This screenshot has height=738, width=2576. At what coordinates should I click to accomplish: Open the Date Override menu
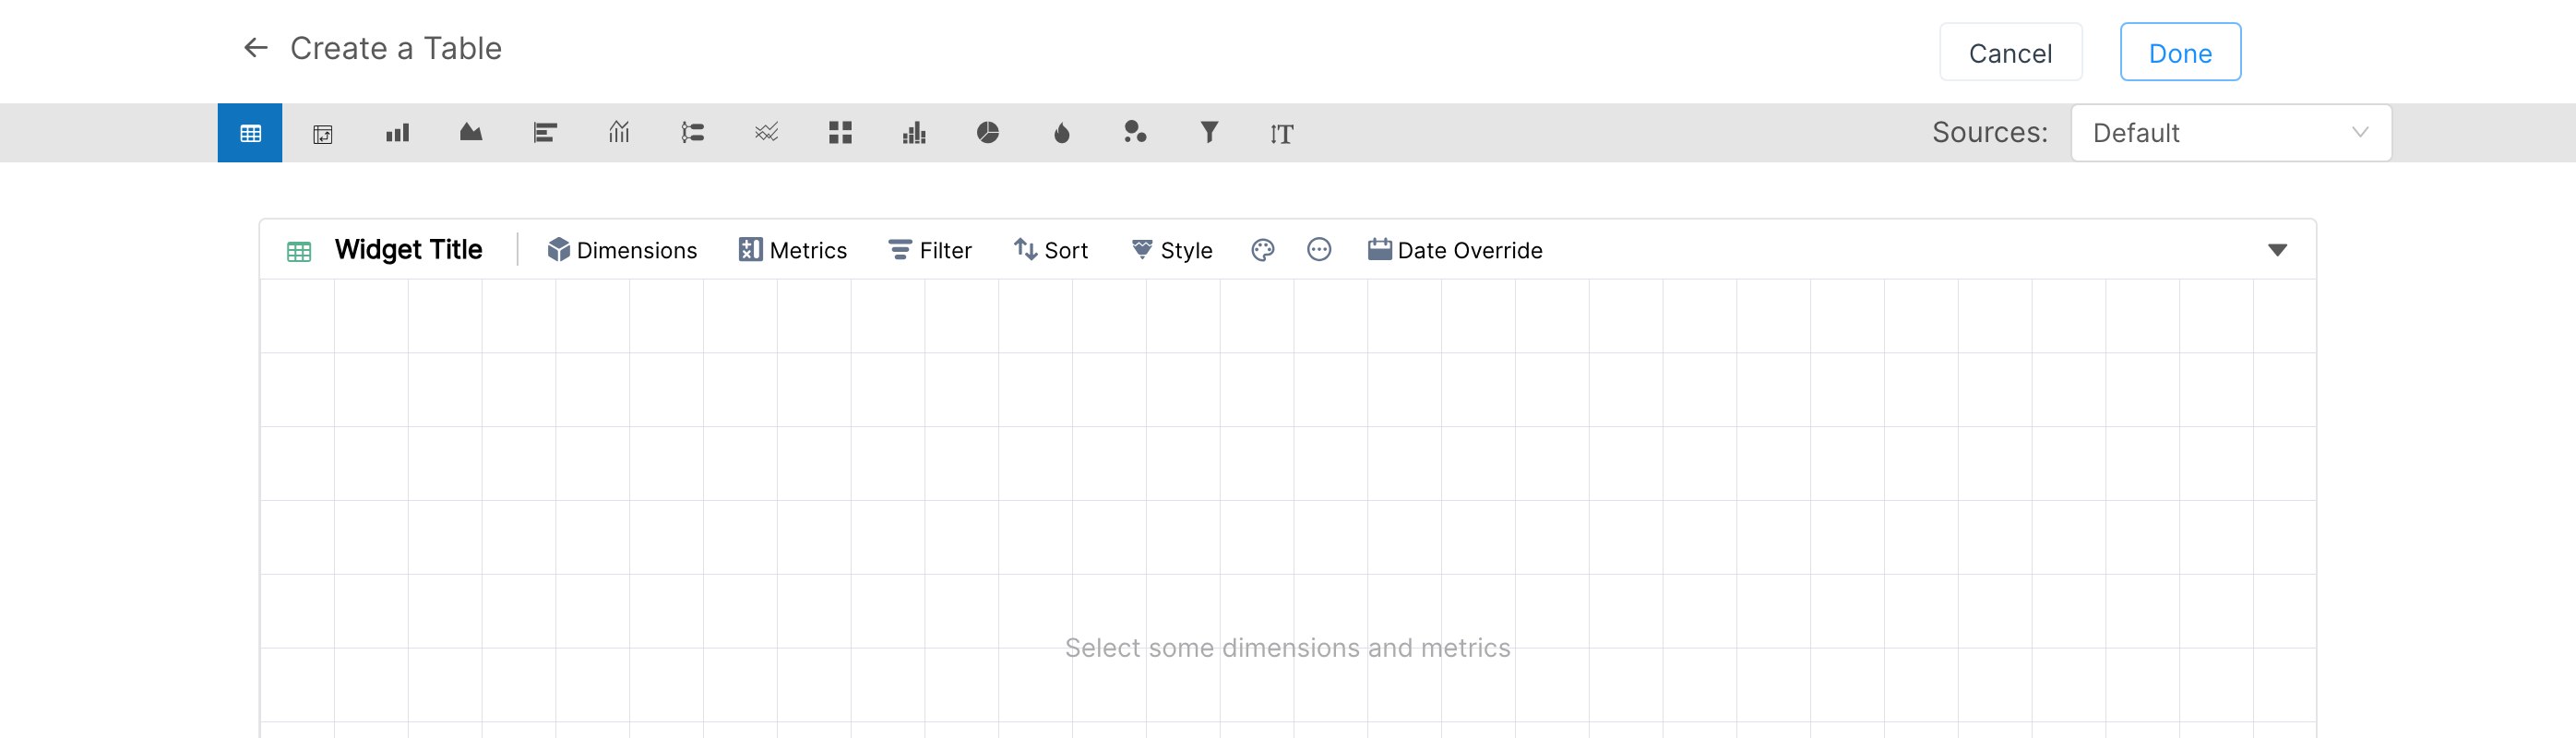(1455, 250)
